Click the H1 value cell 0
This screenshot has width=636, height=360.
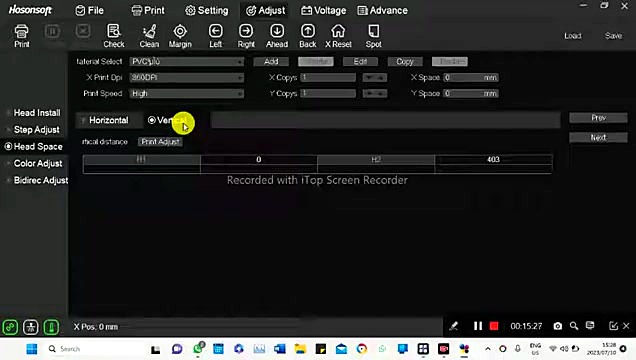tap(259, 160)
